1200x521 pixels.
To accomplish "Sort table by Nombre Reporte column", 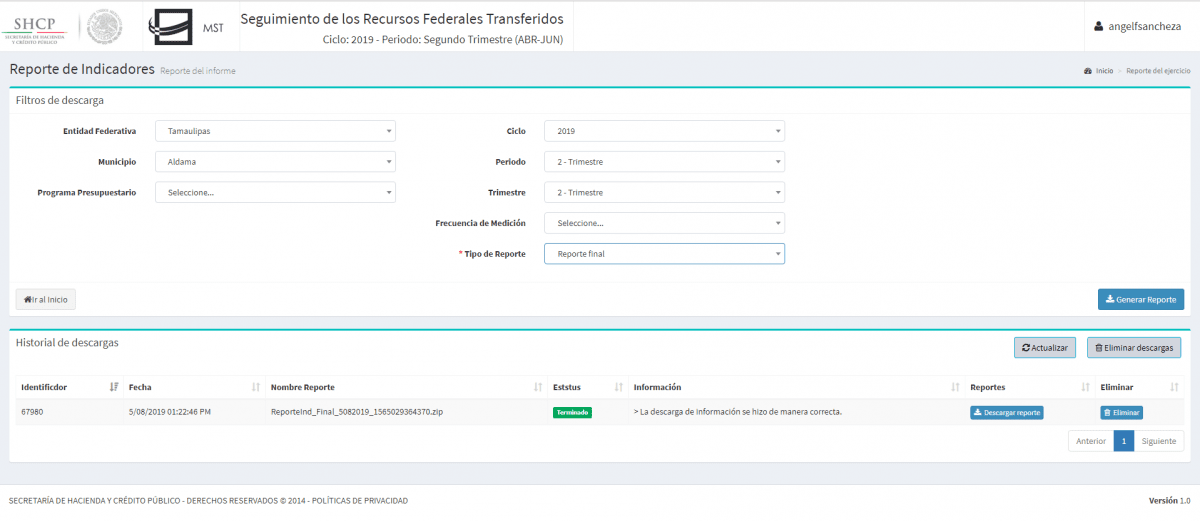I will point(405,387).
